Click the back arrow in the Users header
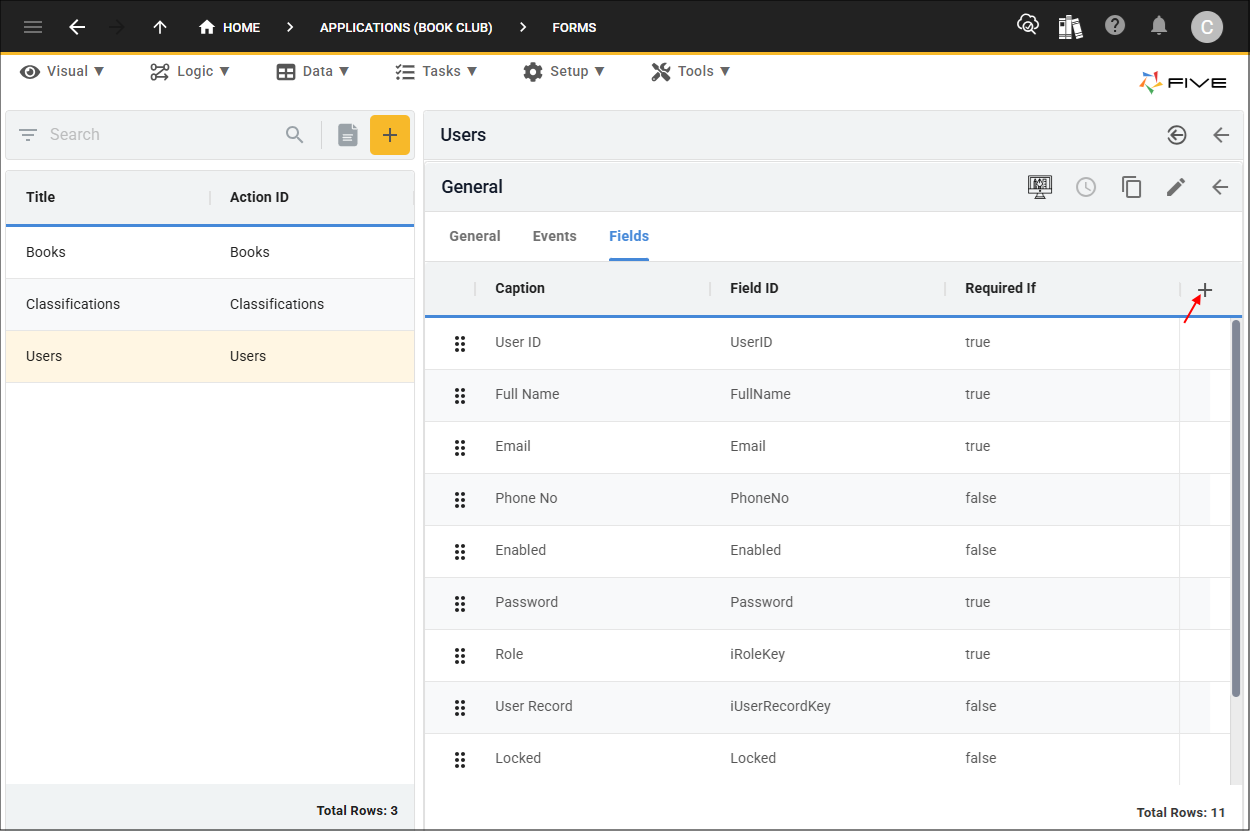This screenshot has height=831, width=1250. coord(1221,135)
